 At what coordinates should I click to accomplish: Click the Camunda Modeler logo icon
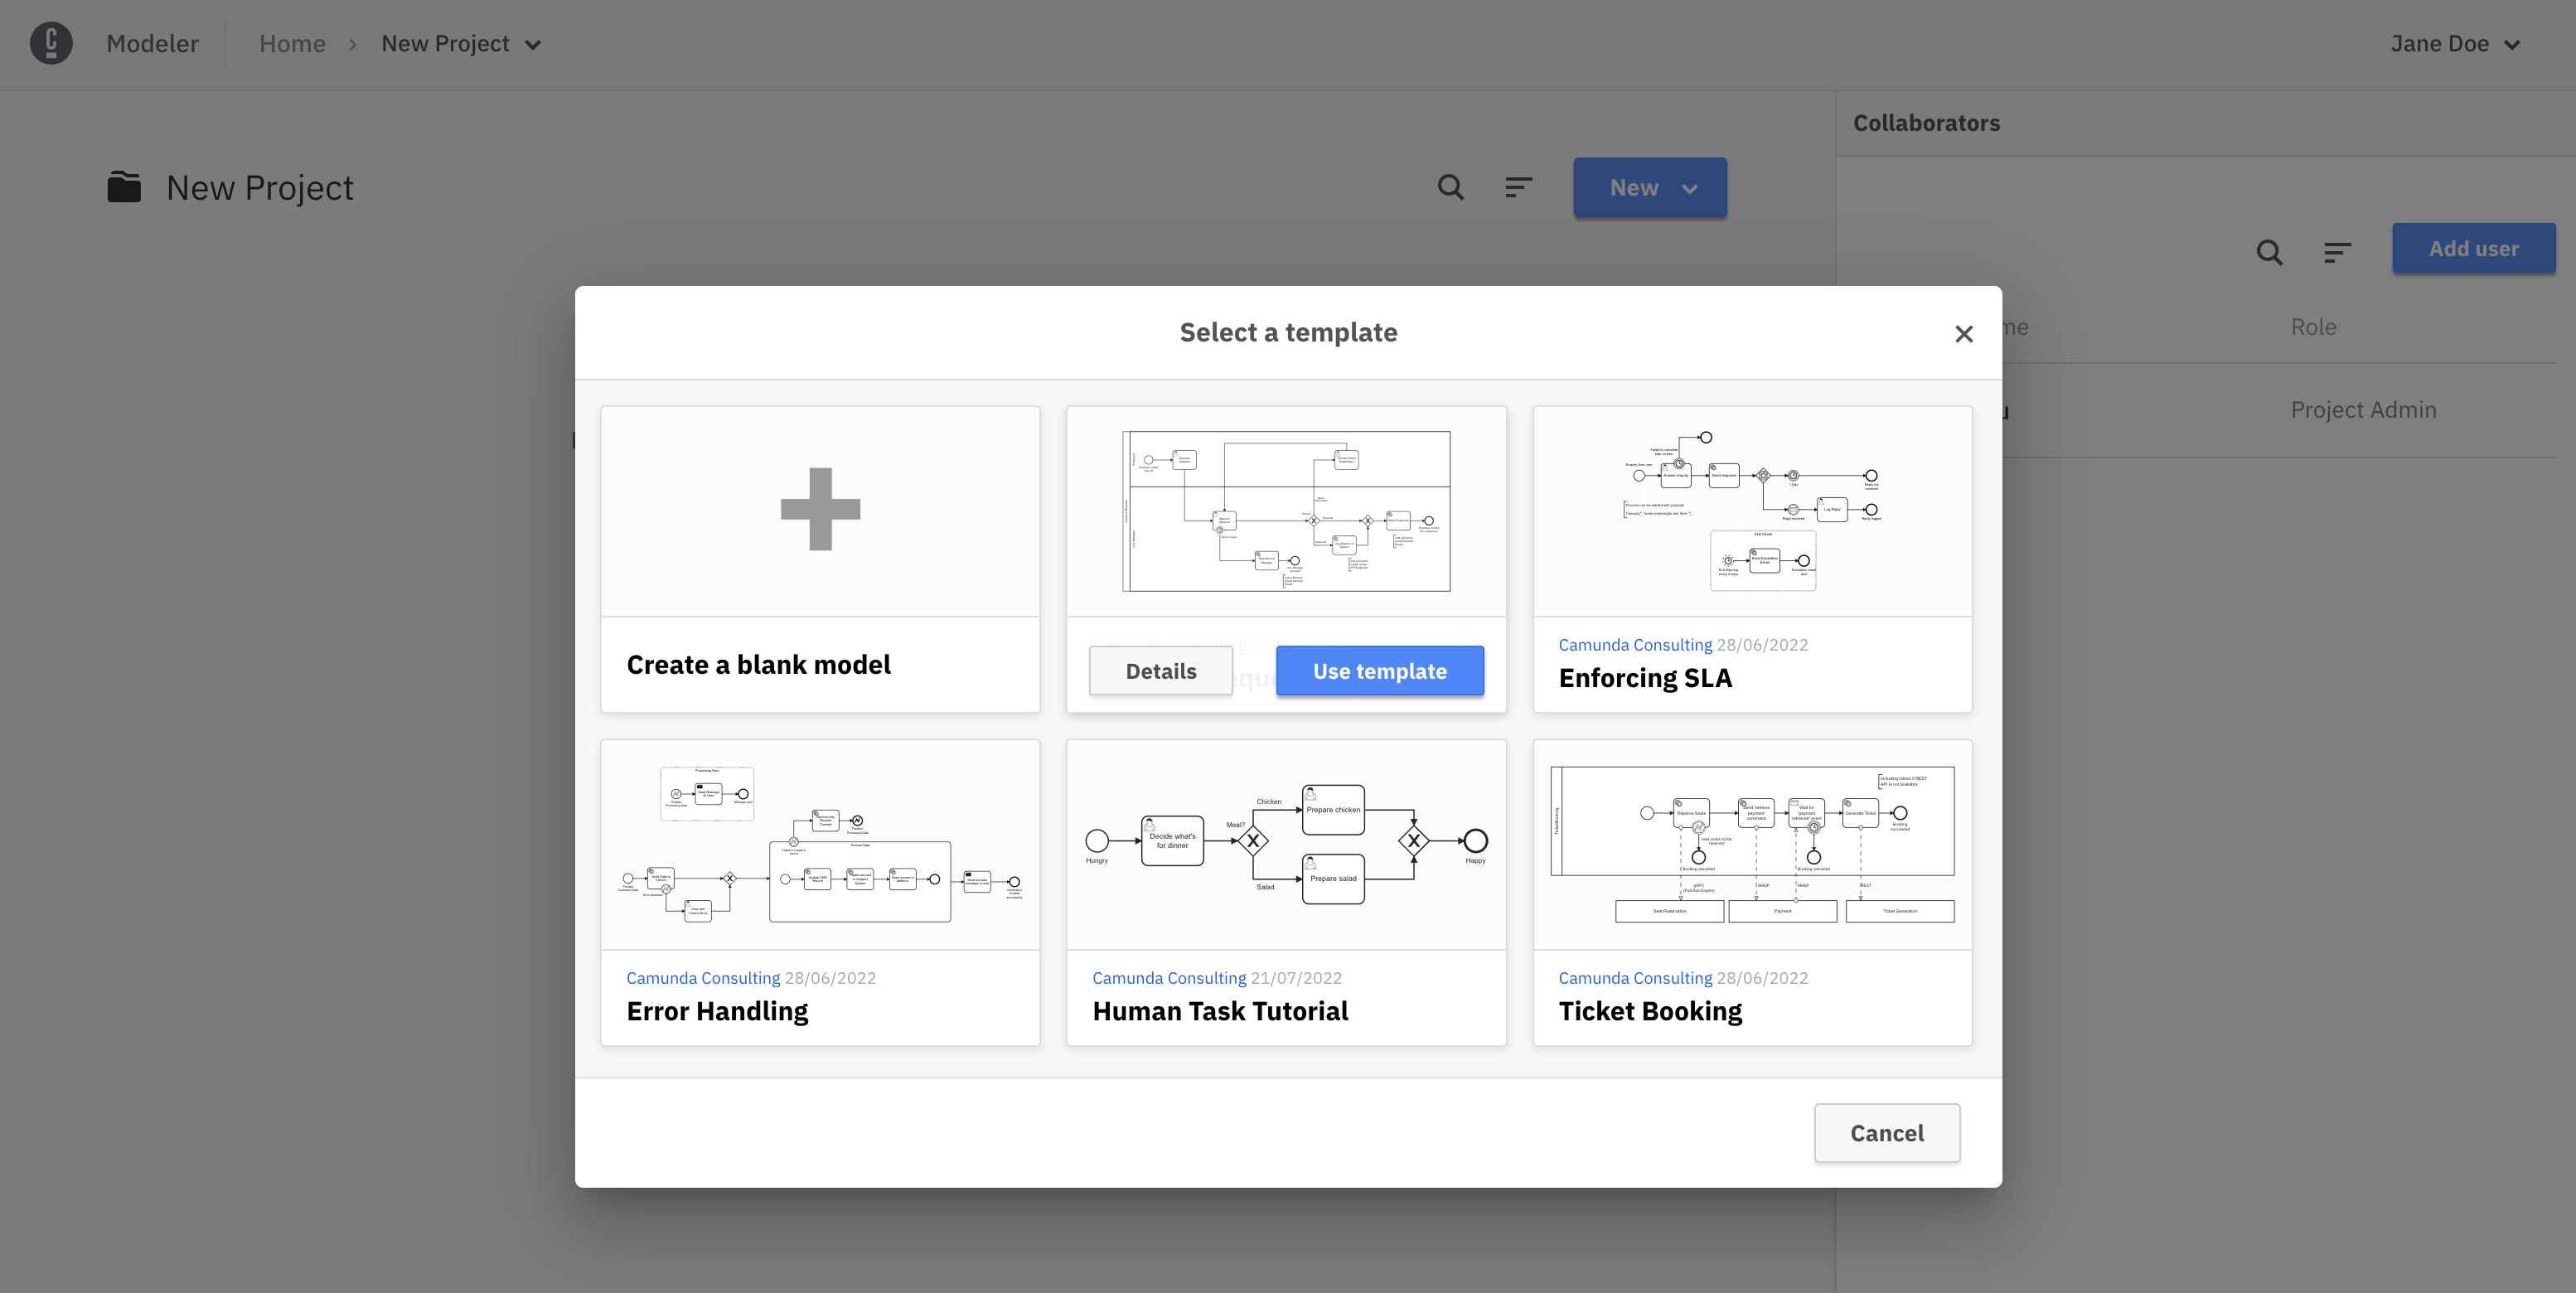(x=51, y=43)
